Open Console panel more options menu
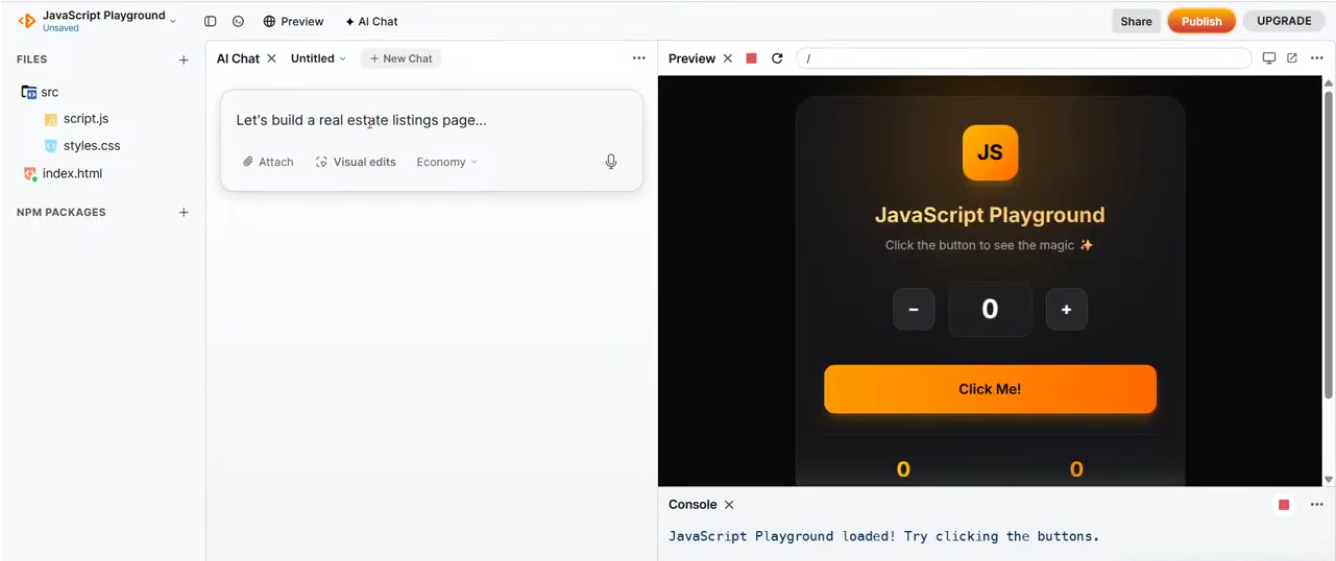Viewport: 1336px width, 561px height. [x=1316, y=505]
